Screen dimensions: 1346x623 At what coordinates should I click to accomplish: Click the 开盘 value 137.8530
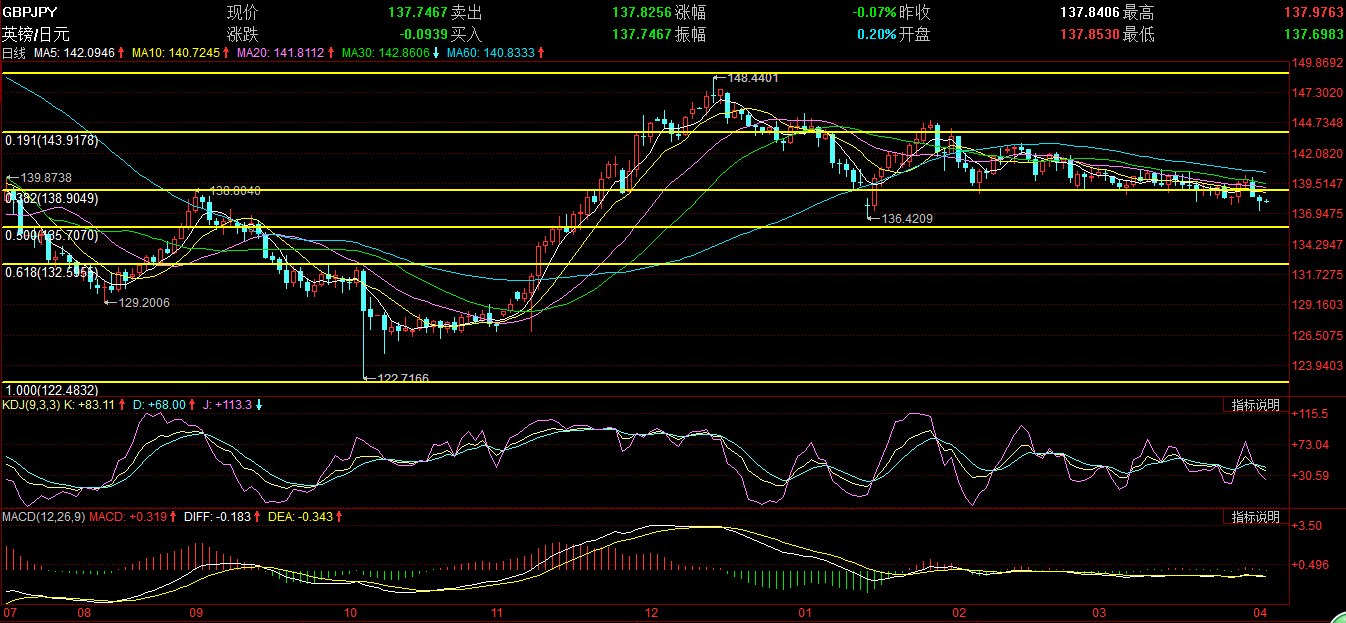[x=1090, y=34]
